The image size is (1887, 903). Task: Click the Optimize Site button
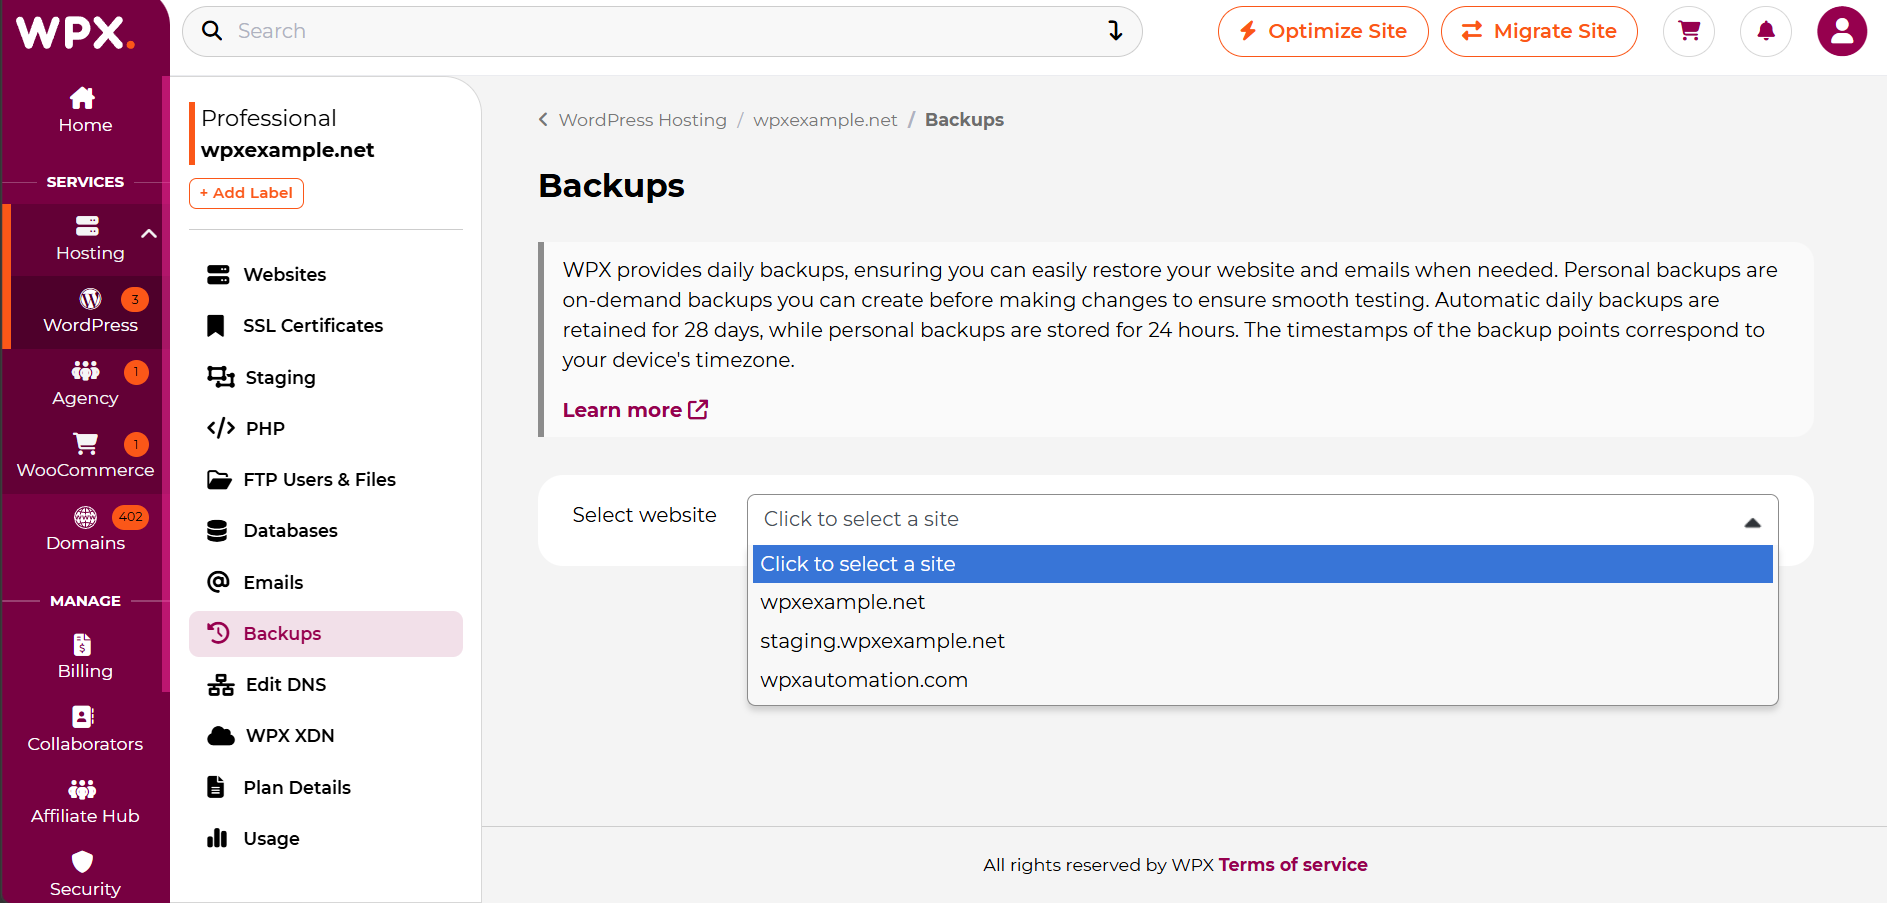[1323, 31]
